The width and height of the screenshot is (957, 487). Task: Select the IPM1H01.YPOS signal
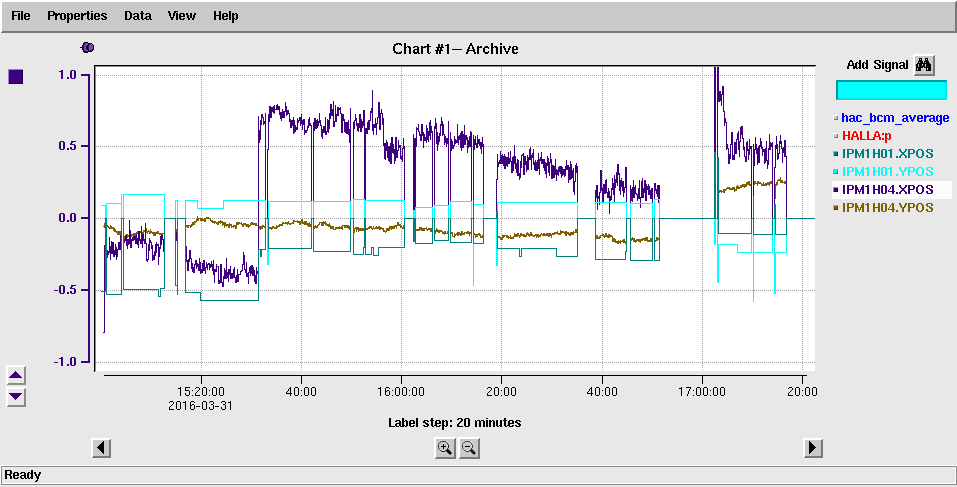887,171
